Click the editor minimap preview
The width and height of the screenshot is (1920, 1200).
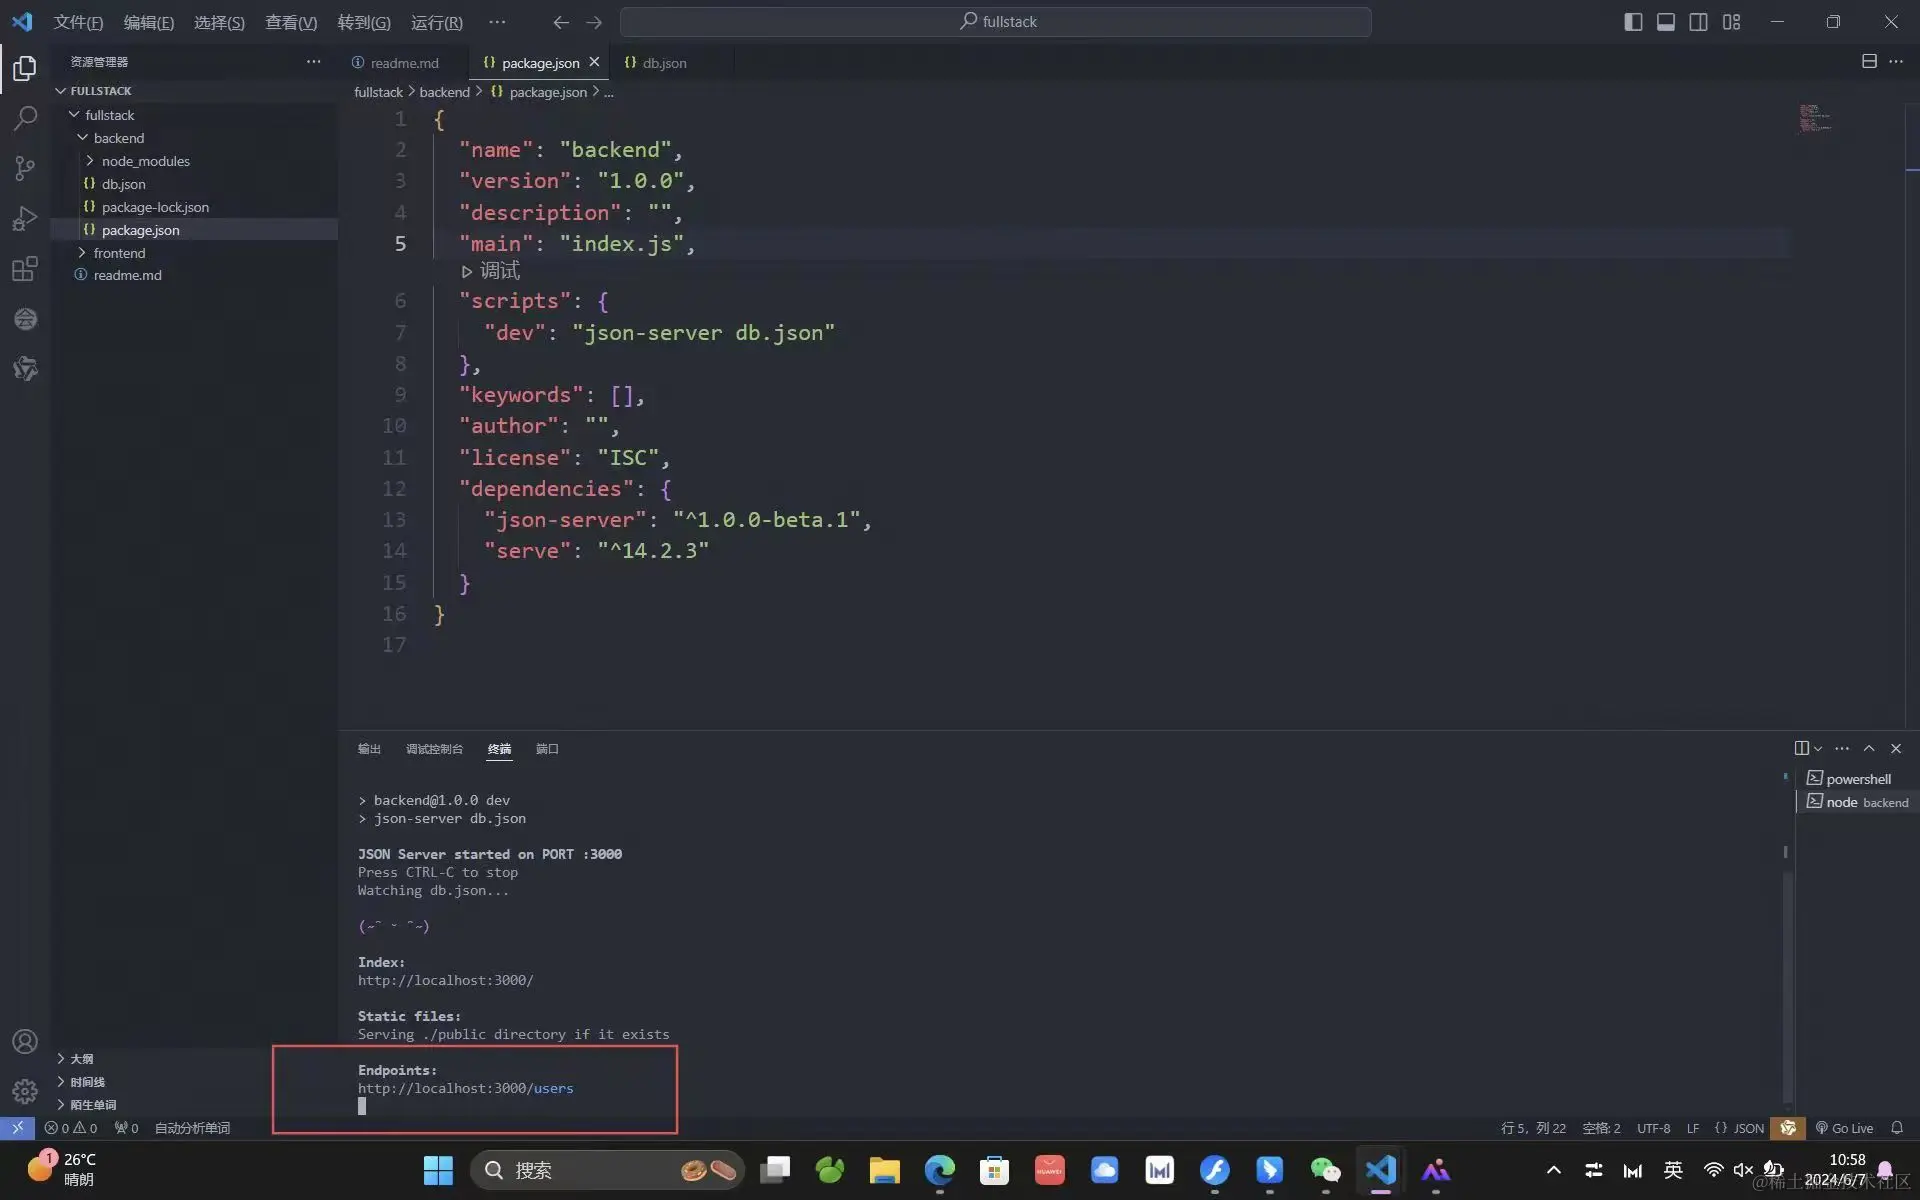tap(1815, 118)
